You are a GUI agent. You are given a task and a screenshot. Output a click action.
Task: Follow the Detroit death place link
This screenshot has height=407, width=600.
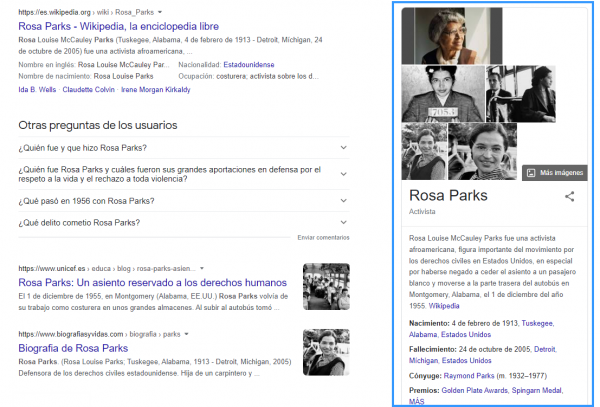pyautogui.click(x=544, y=349)
